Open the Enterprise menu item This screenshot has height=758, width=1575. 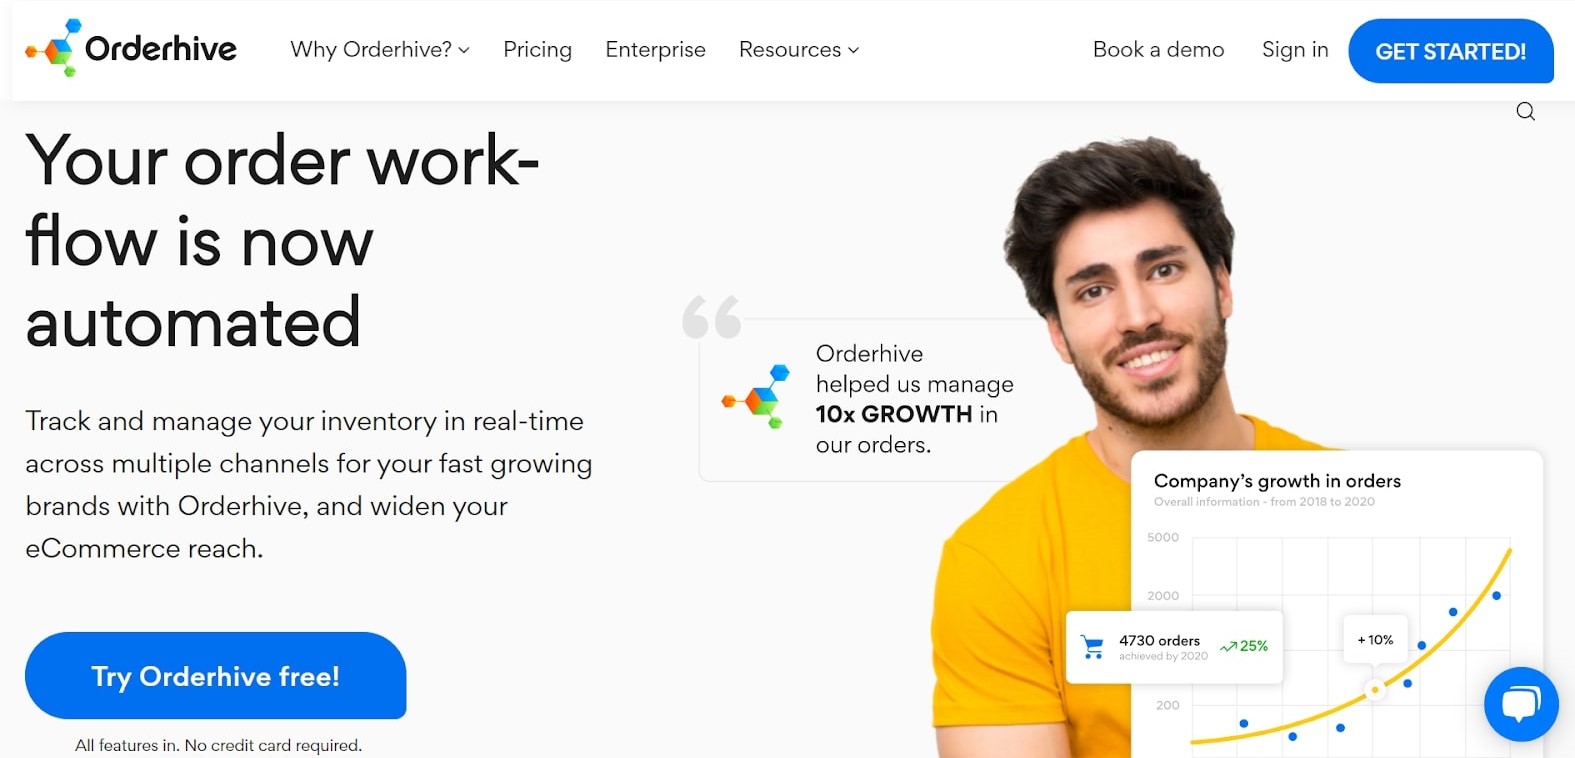coord(655,50)
